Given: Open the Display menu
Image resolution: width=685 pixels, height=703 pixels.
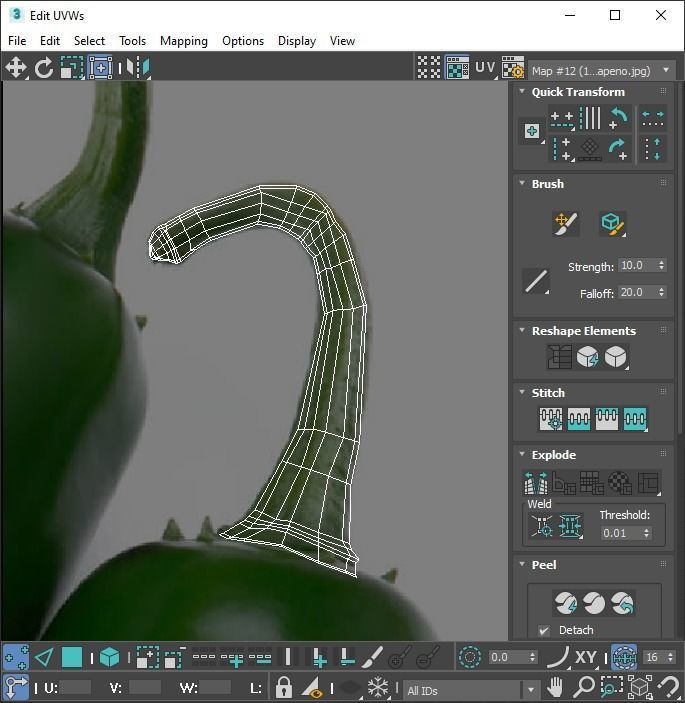Looking at the screenshot, I should coord(297,41).
